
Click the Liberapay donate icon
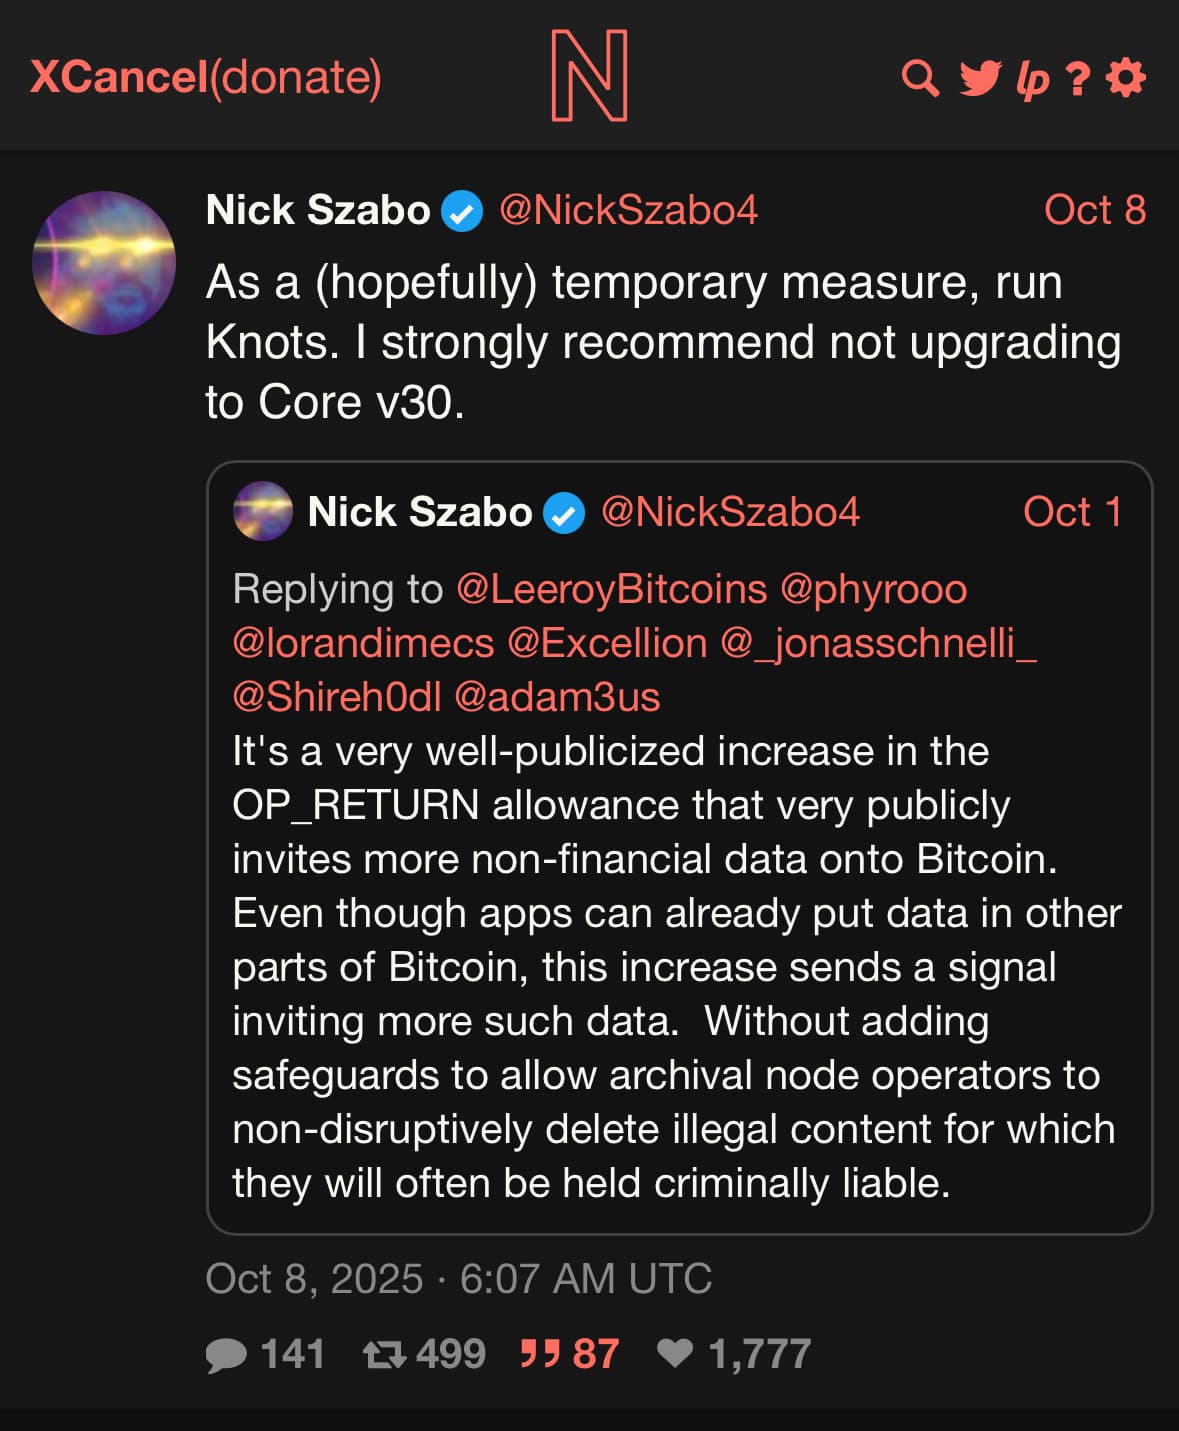(1033, 79)
